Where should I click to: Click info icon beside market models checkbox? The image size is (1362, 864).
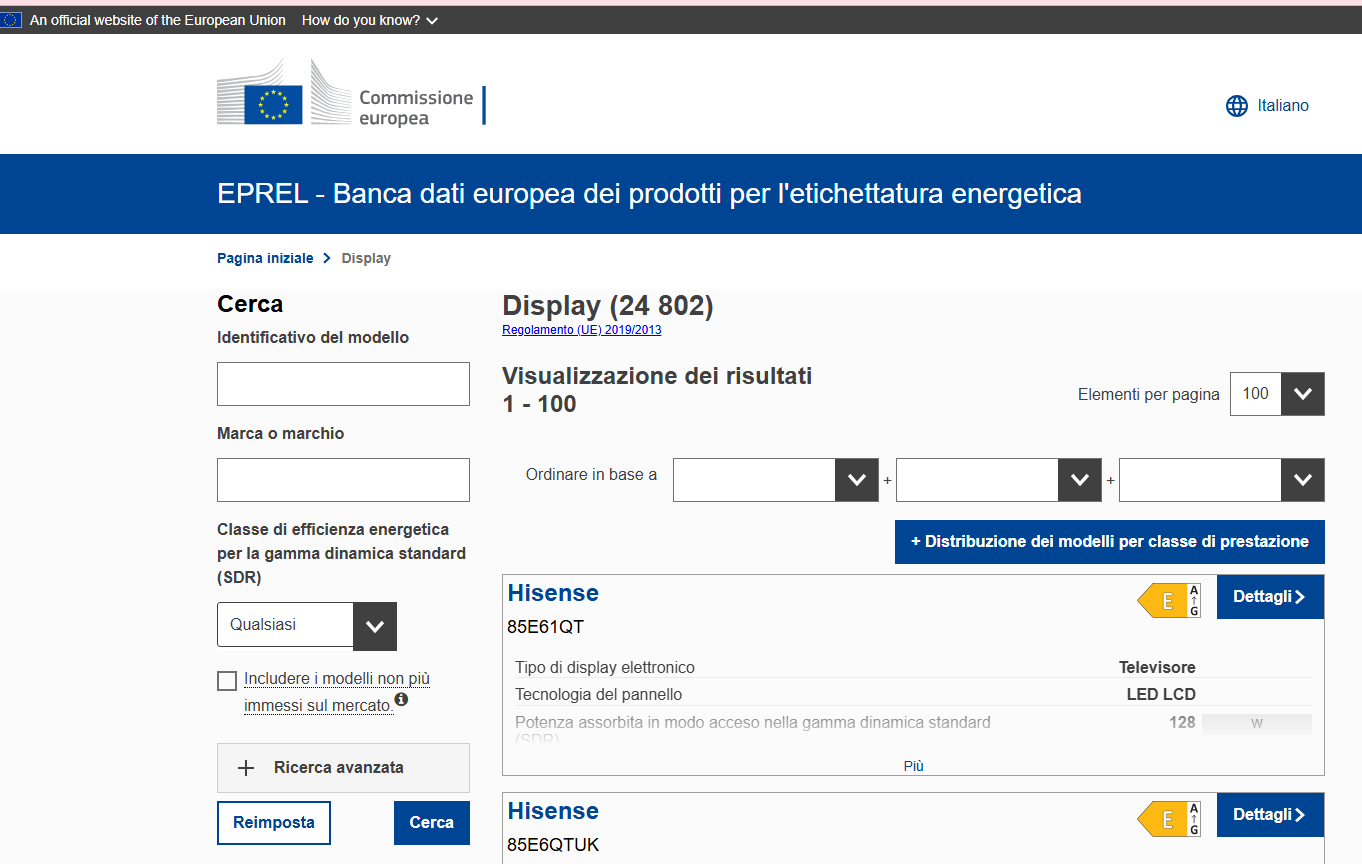(x=401, y=699)
